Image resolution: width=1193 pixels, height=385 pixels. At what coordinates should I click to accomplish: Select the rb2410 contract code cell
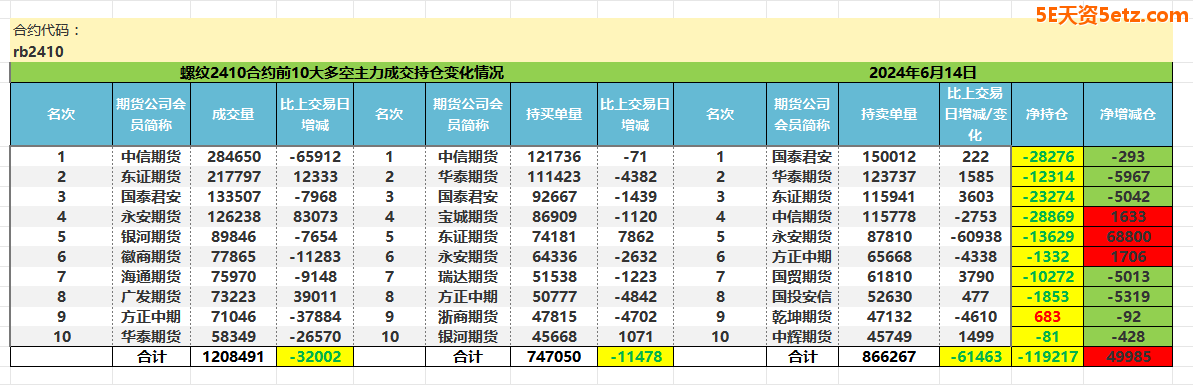(38, 52)
